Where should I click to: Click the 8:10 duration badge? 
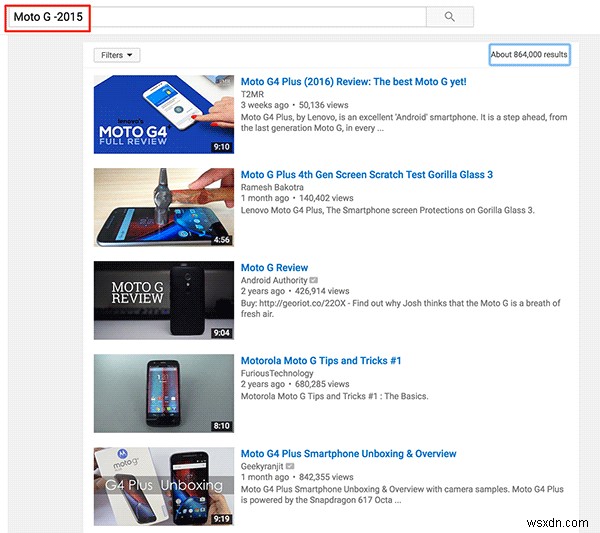tap(222, 426)
